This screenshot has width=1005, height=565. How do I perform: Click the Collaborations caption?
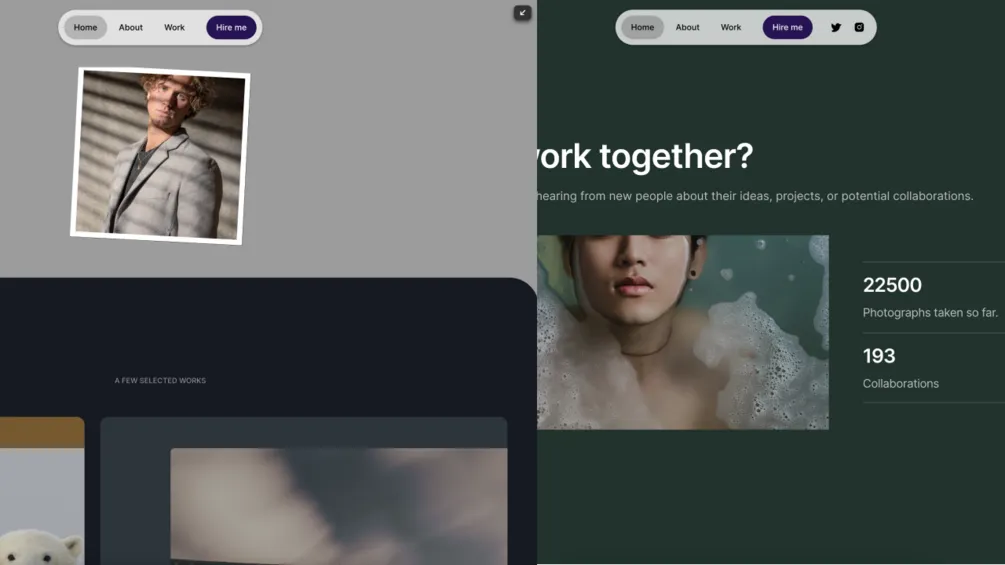click(x=901, y=384)
